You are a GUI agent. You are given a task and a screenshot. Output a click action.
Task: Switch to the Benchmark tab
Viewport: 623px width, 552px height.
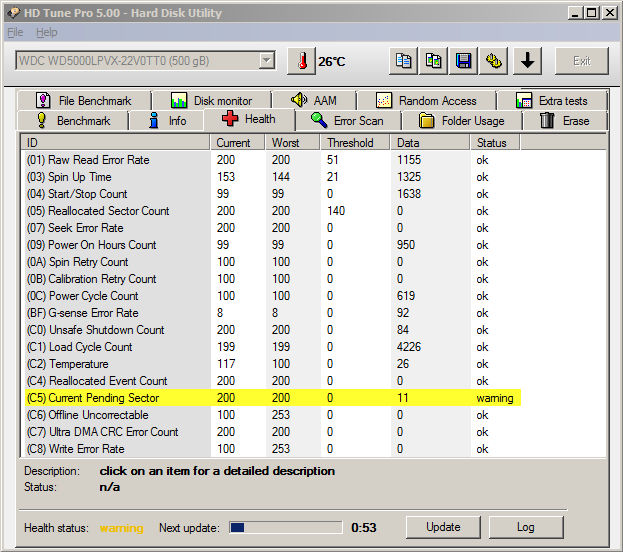[73, 120]
